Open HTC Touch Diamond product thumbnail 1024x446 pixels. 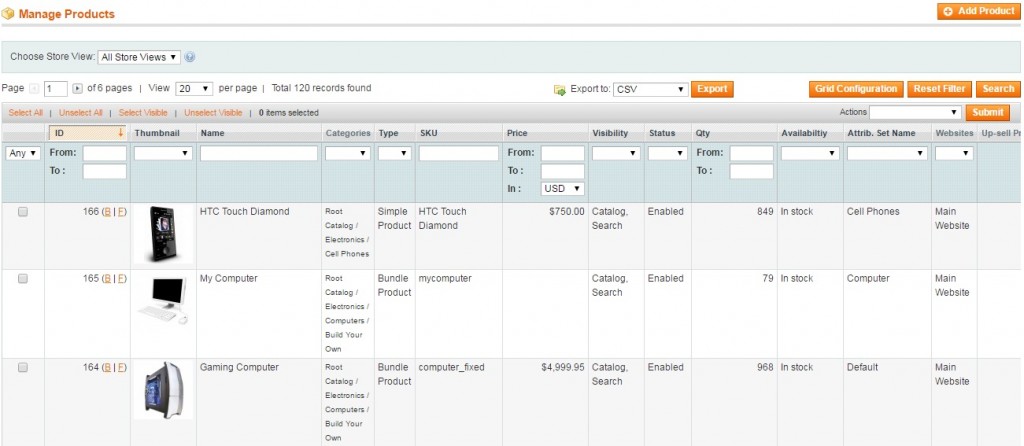163,235
